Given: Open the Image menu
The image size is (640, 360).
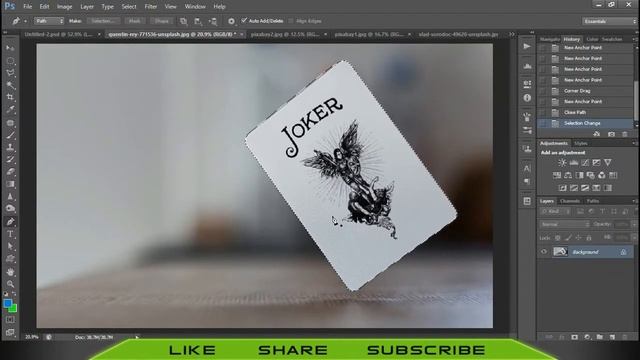Looking at the screenshot, I should click(64, 7).
